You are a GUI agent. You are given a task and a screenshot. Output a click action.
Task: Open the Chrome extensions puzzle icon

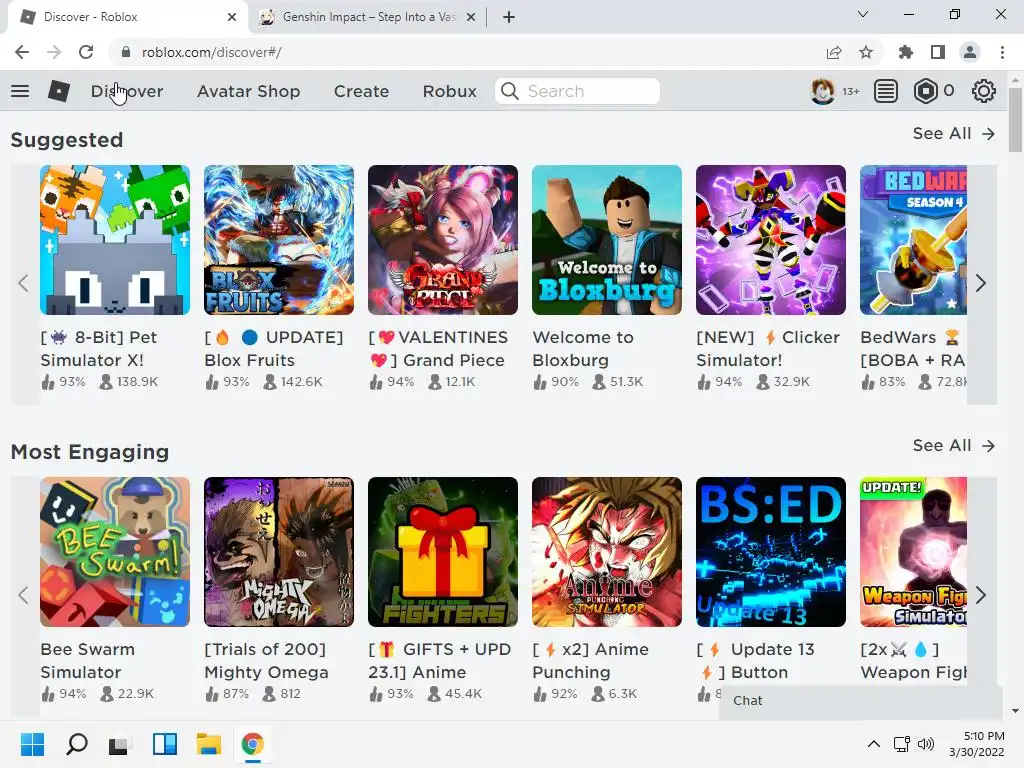(x=905, y=52)
